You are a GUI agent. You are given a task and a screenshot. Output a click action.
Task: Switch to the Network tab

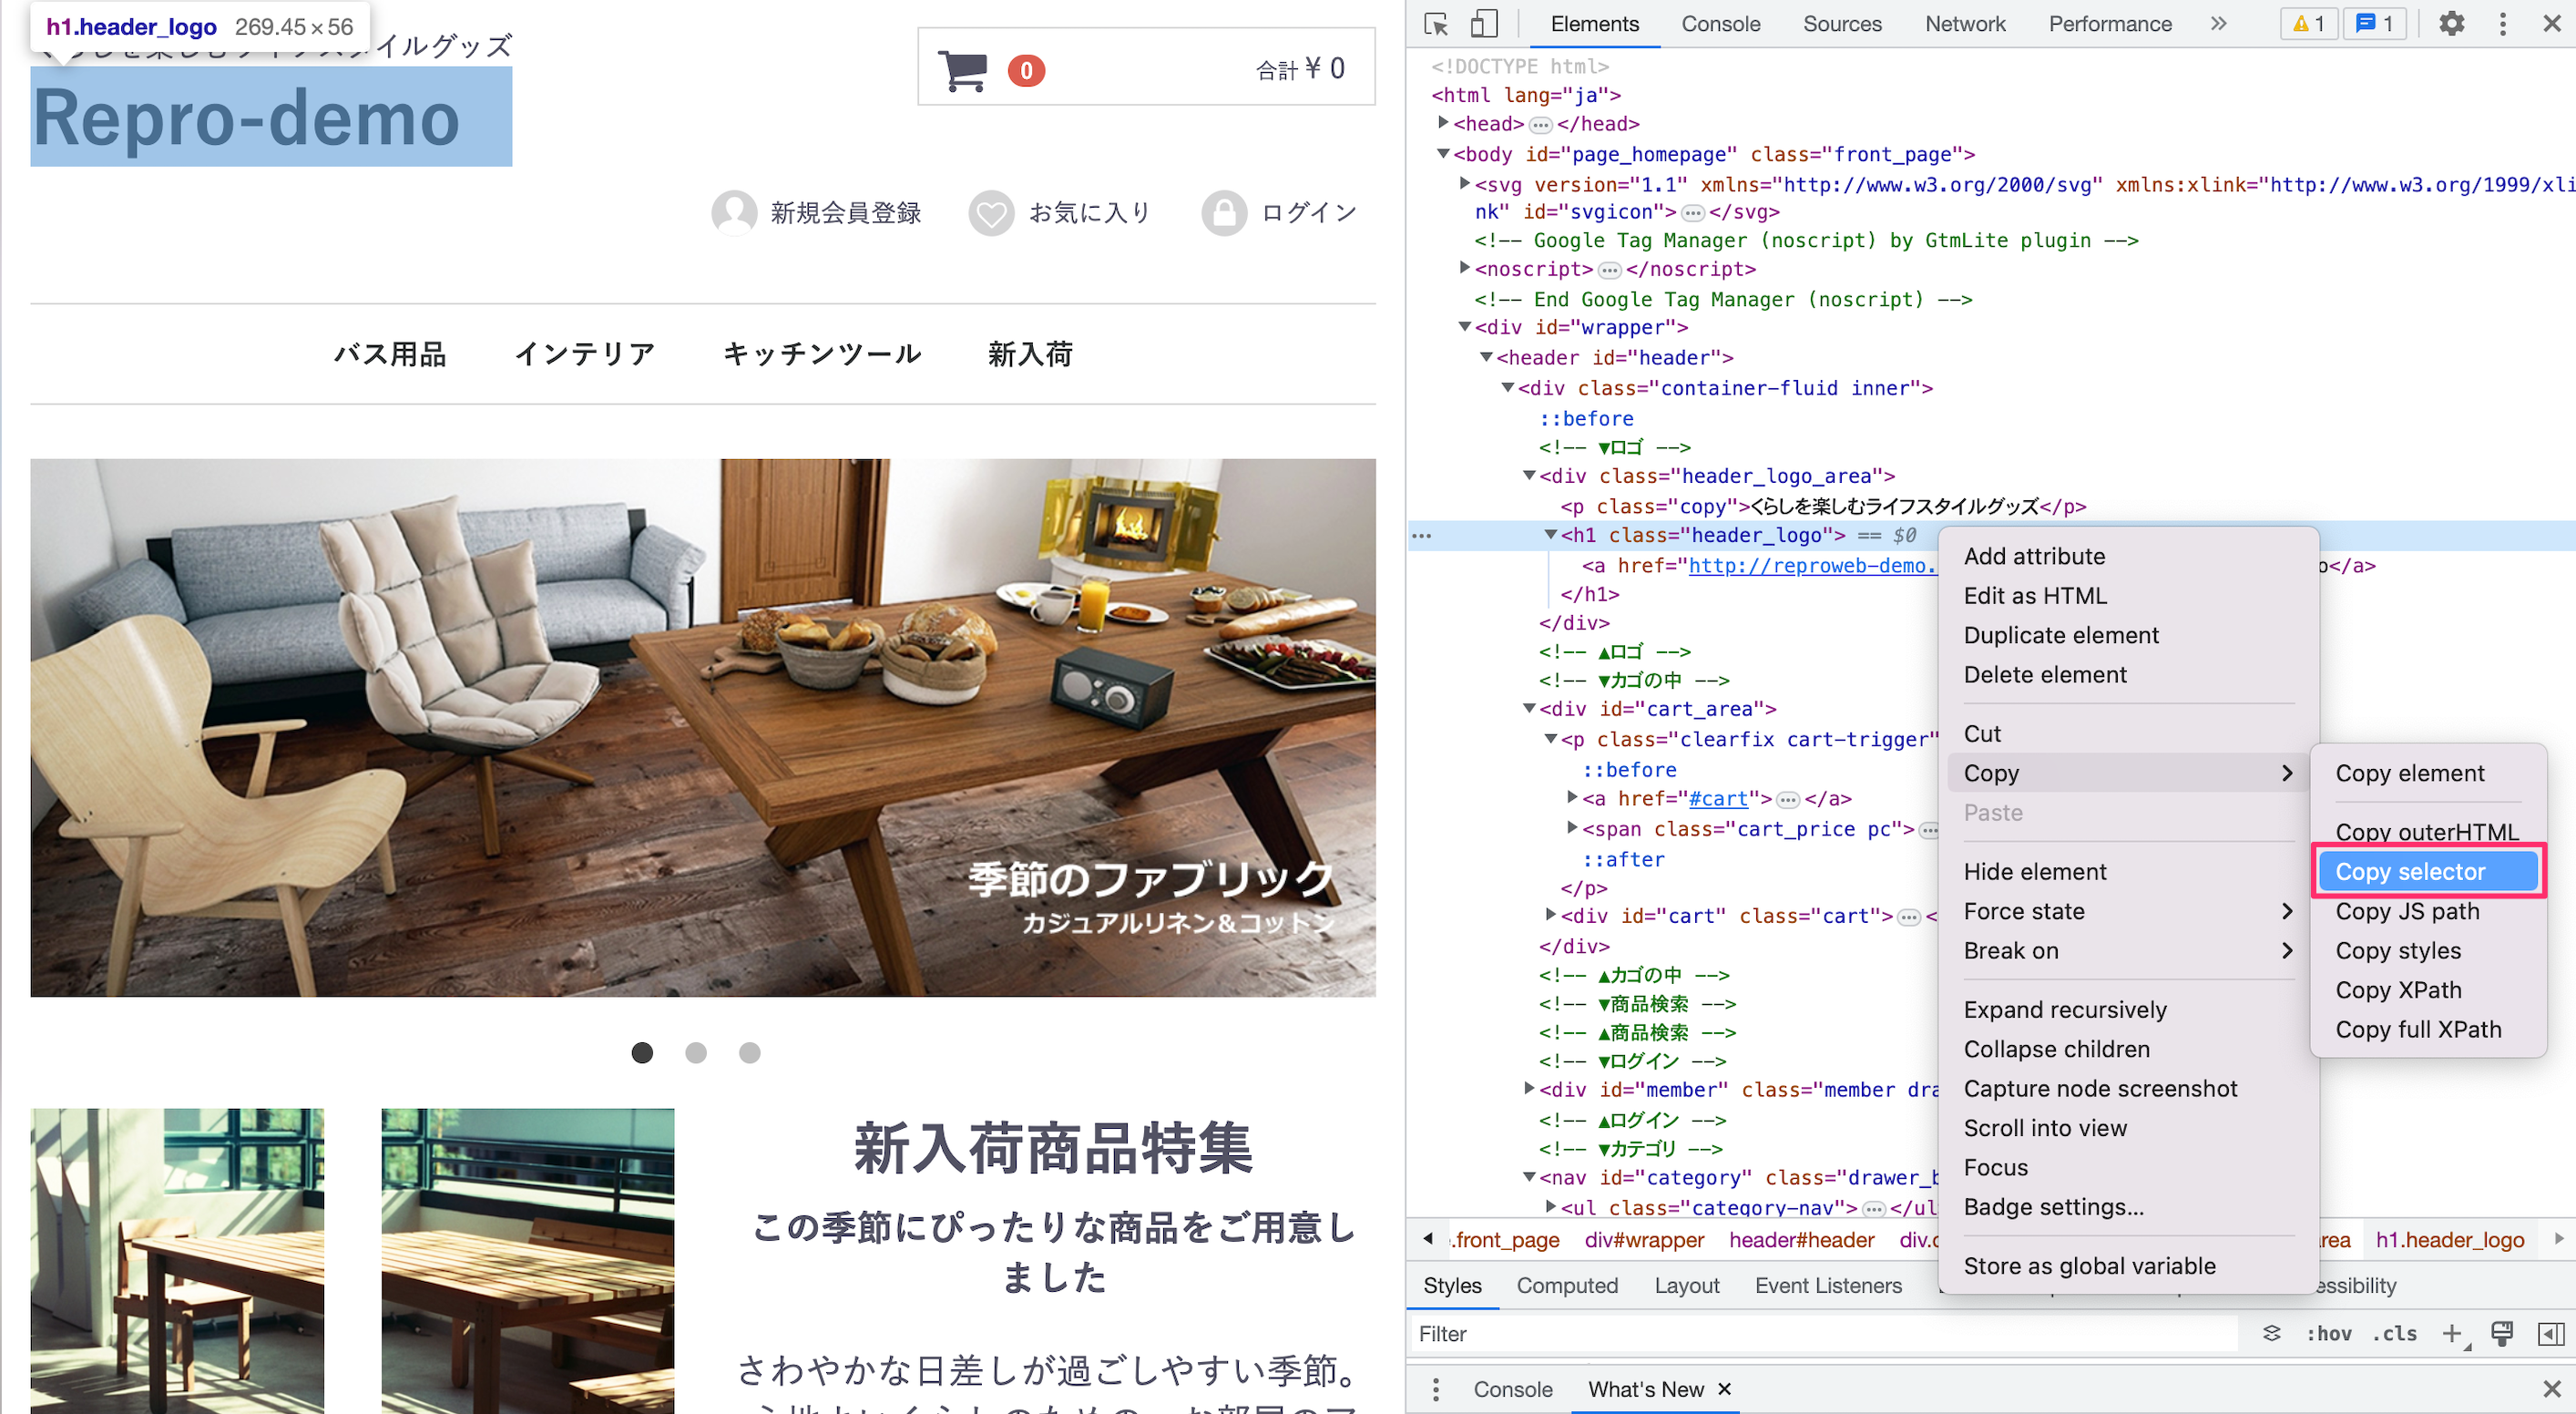click(1965, 24)
